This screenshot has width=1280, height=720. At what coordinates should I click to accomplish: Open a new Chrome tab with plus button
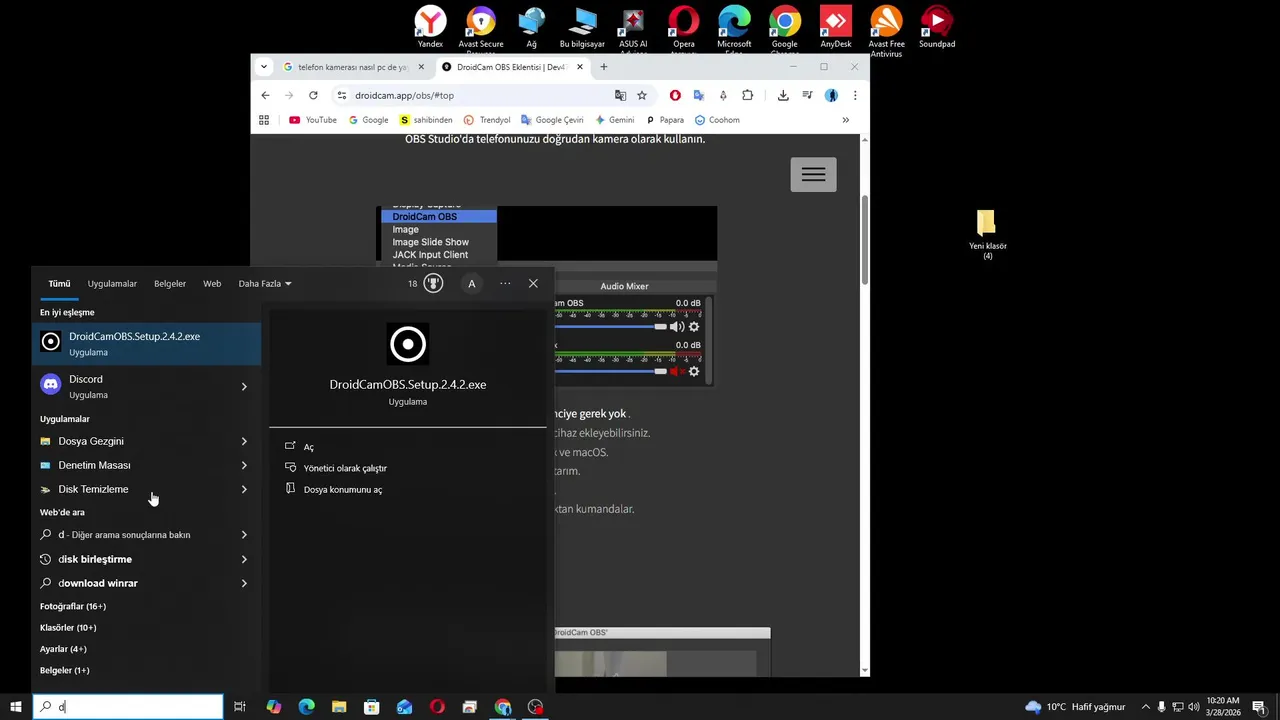(x=603, y=67)
